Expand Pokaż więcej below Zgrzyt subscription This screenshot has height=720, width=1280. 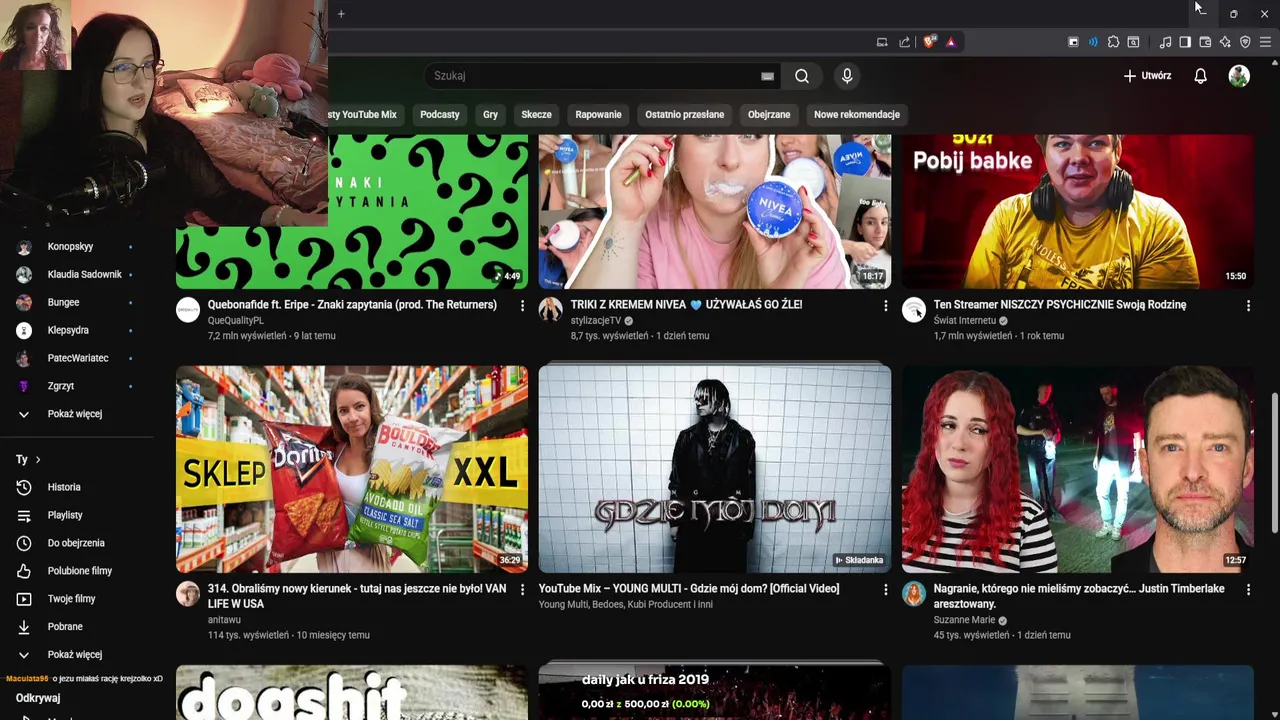pos(76,414)
